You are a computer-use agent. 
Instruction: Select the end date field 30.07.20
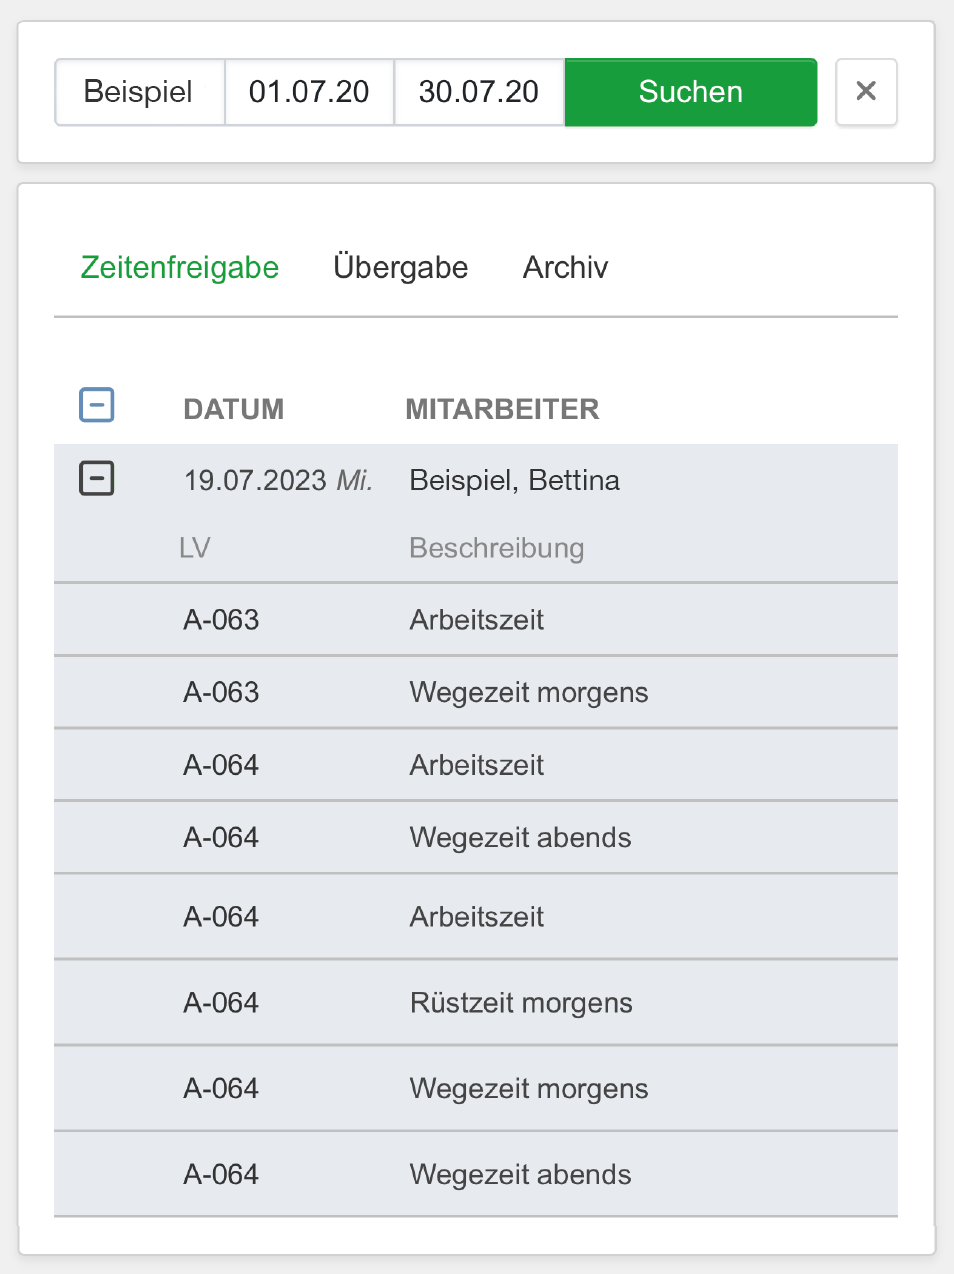480,92
